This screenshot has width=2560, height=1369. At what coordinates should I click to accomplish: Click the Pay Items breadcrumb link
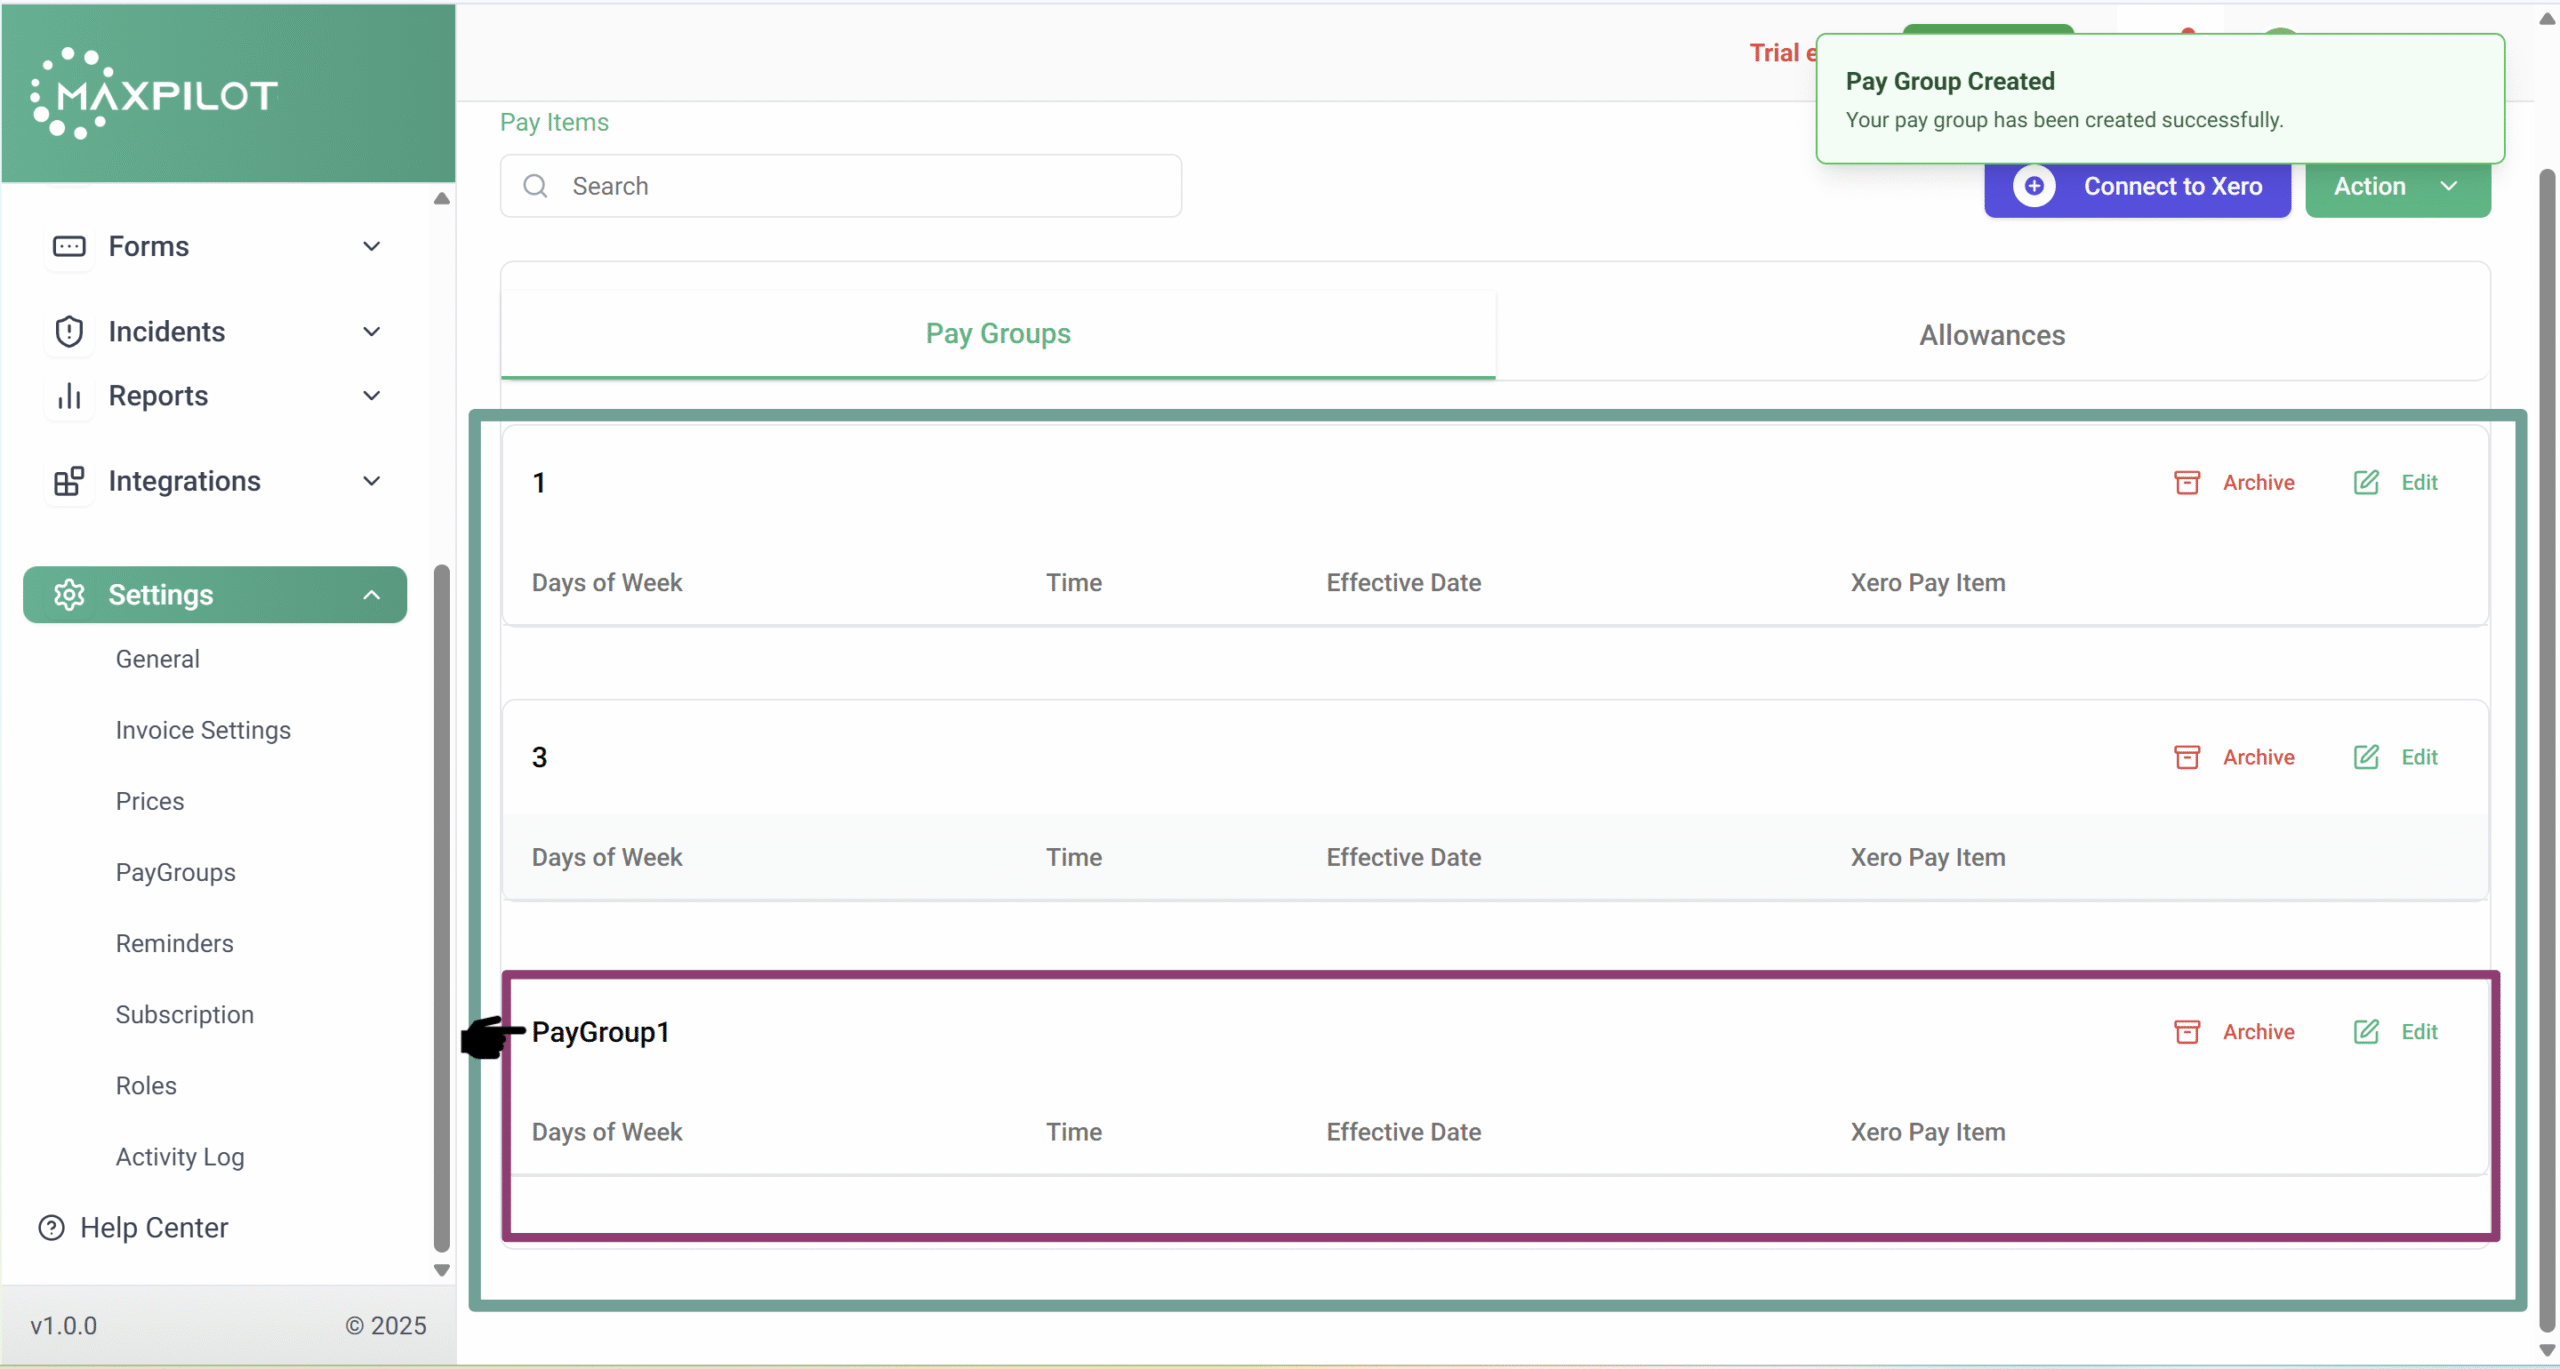click(x=554, y=122)
